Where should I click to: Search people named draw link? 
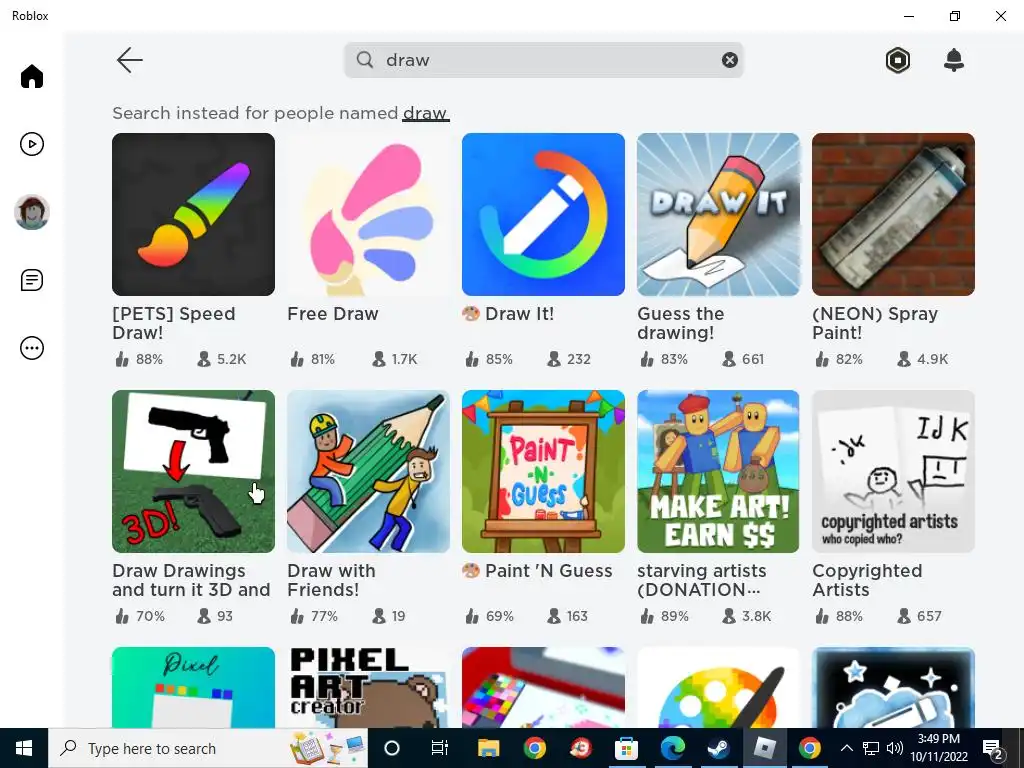425,113
